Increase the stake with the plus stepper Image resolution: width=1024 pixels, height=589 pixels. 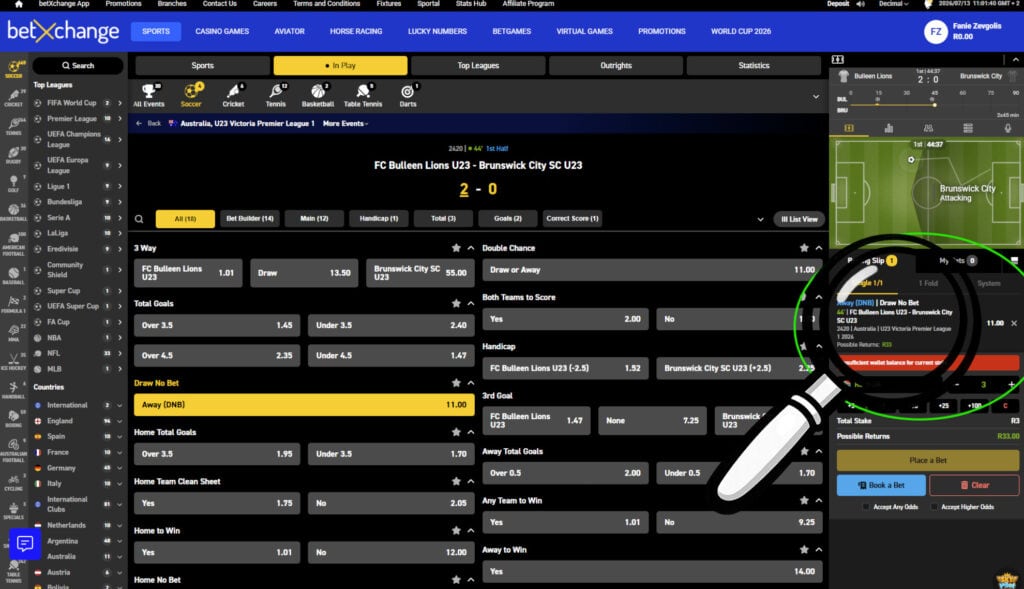[x=1012, y=385]
